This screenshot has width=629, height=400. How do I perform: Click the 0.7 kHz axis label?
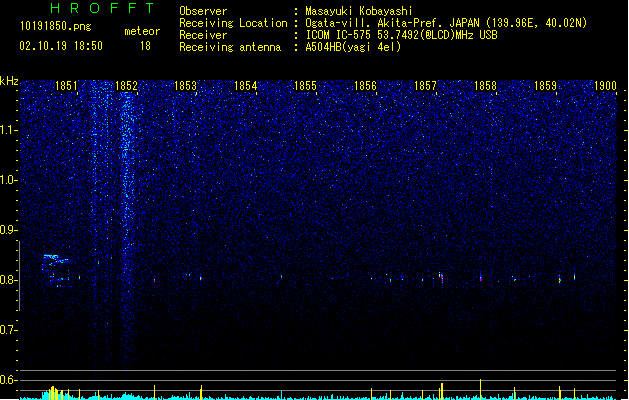[8, 330]
